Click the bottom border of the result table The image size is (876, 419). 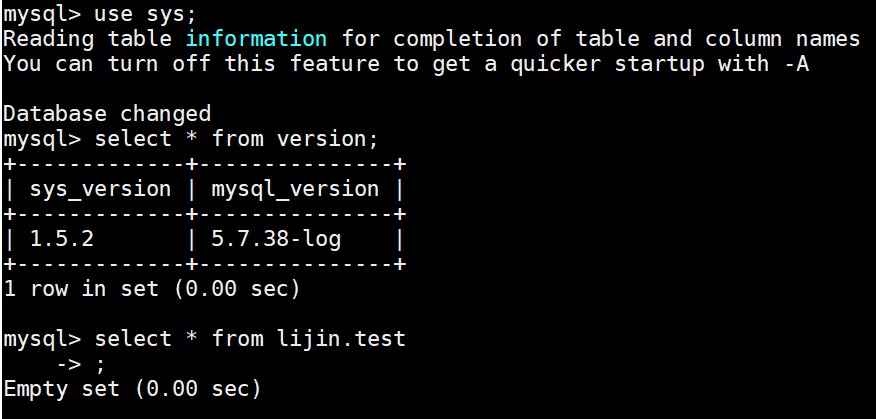coord(204,264)
